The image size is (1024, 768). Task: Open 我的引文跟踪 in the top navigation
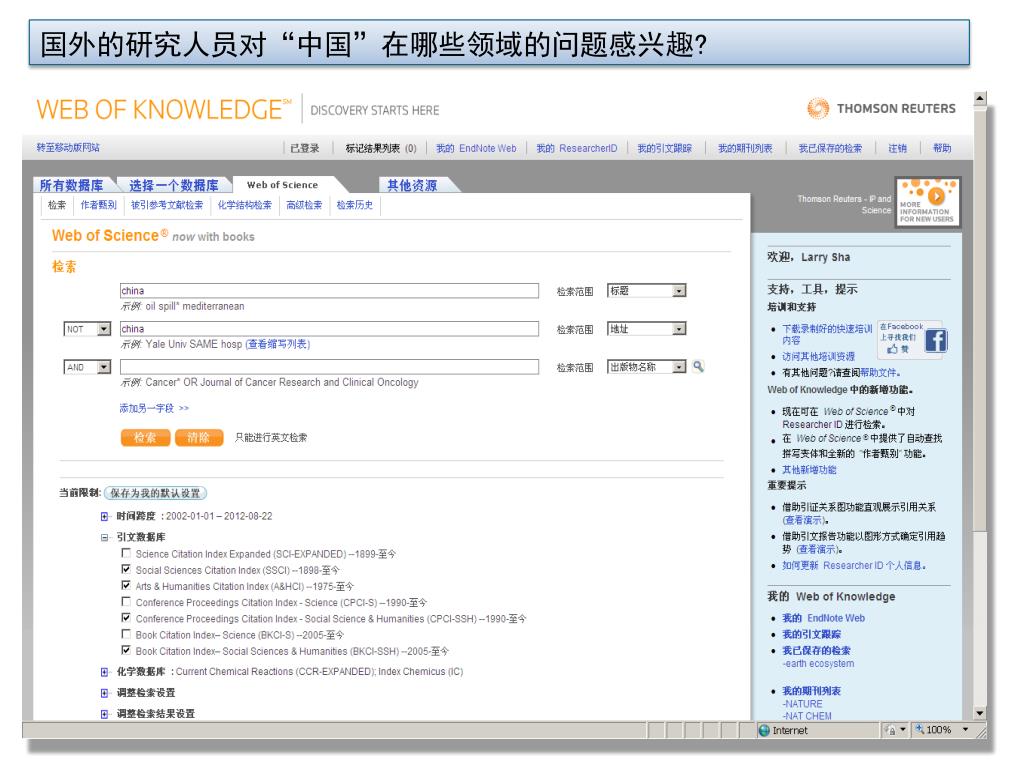[x=665, y=148]
